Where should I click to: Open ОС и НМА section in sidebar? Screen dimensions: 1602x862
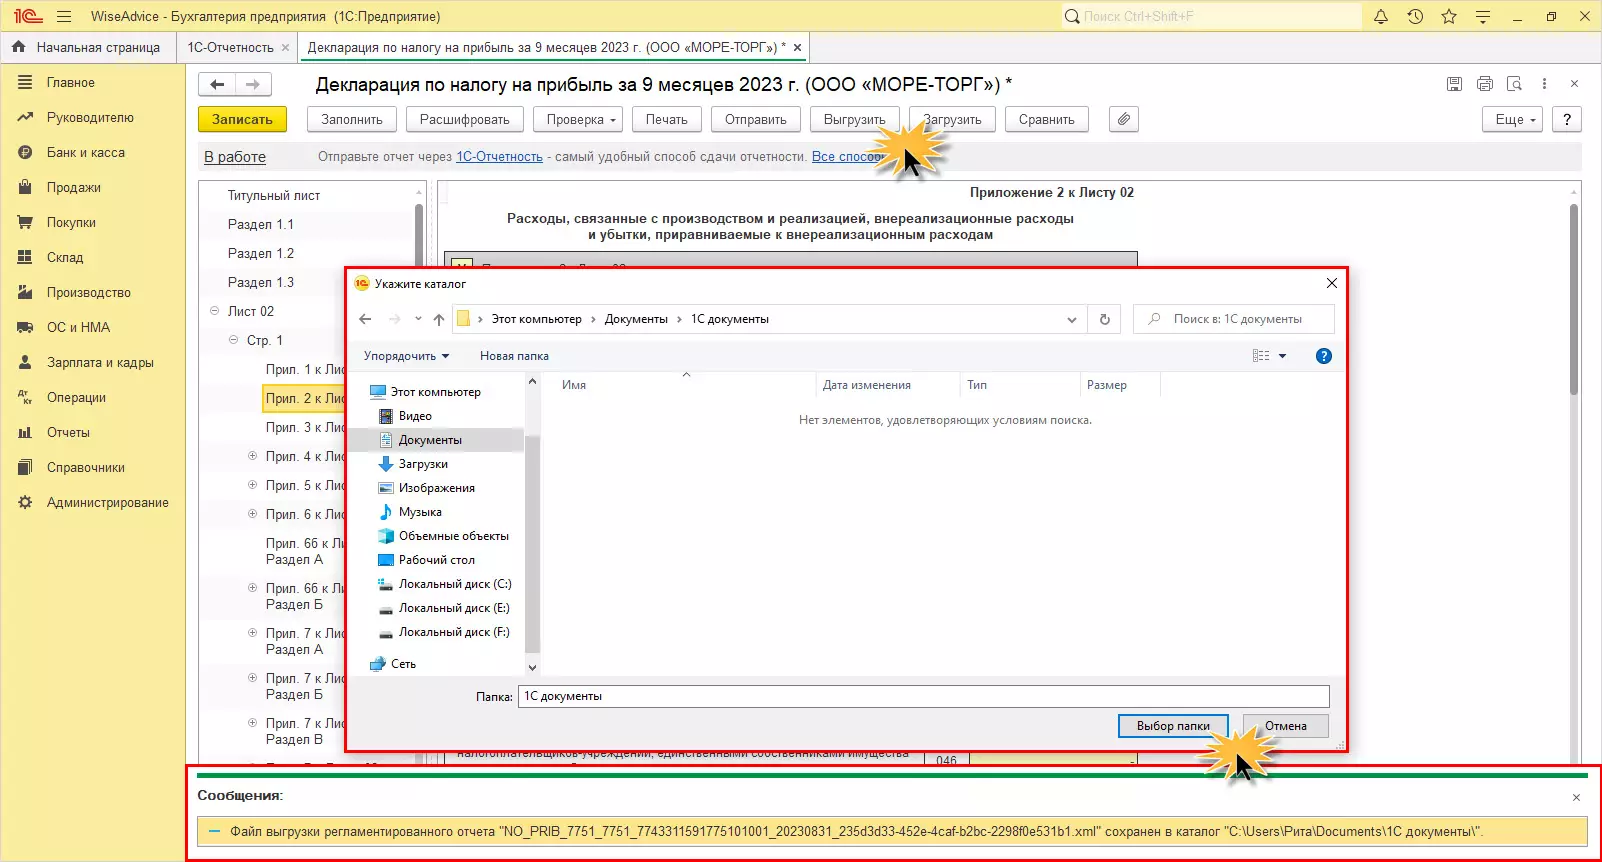[79, 328]
